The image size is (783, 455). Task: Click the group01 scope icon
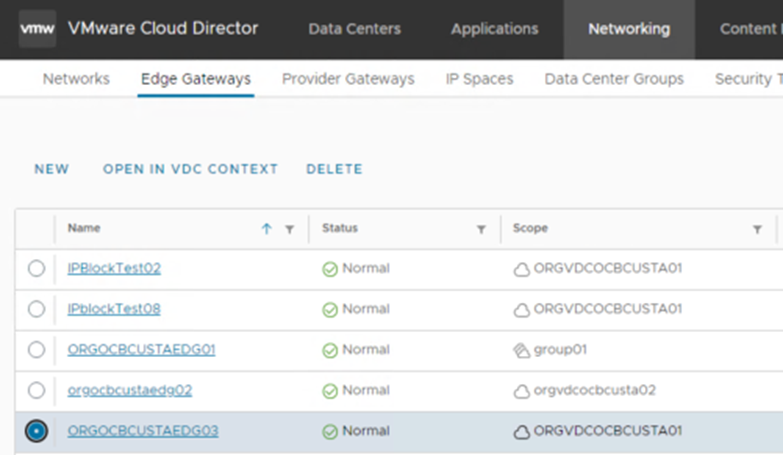521,351
